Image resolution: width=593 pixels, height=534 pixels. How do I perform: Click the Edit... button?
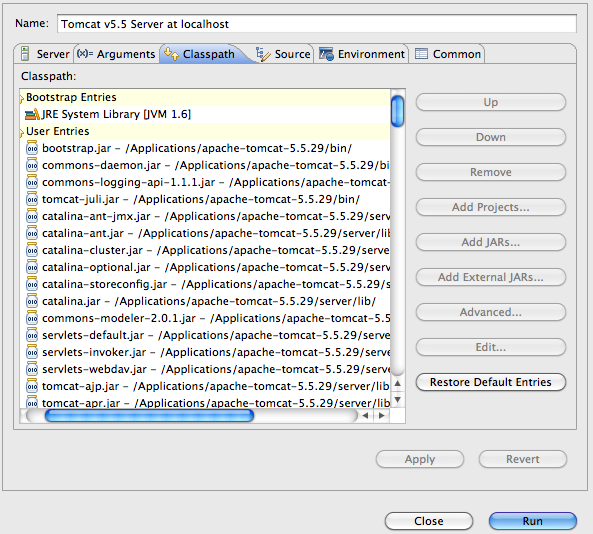(491, 347)
